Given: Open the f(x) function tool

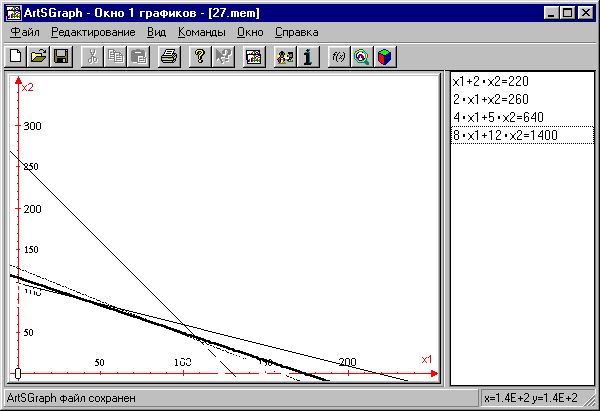Looking at the screenshot, I should (x=339, y=57).
